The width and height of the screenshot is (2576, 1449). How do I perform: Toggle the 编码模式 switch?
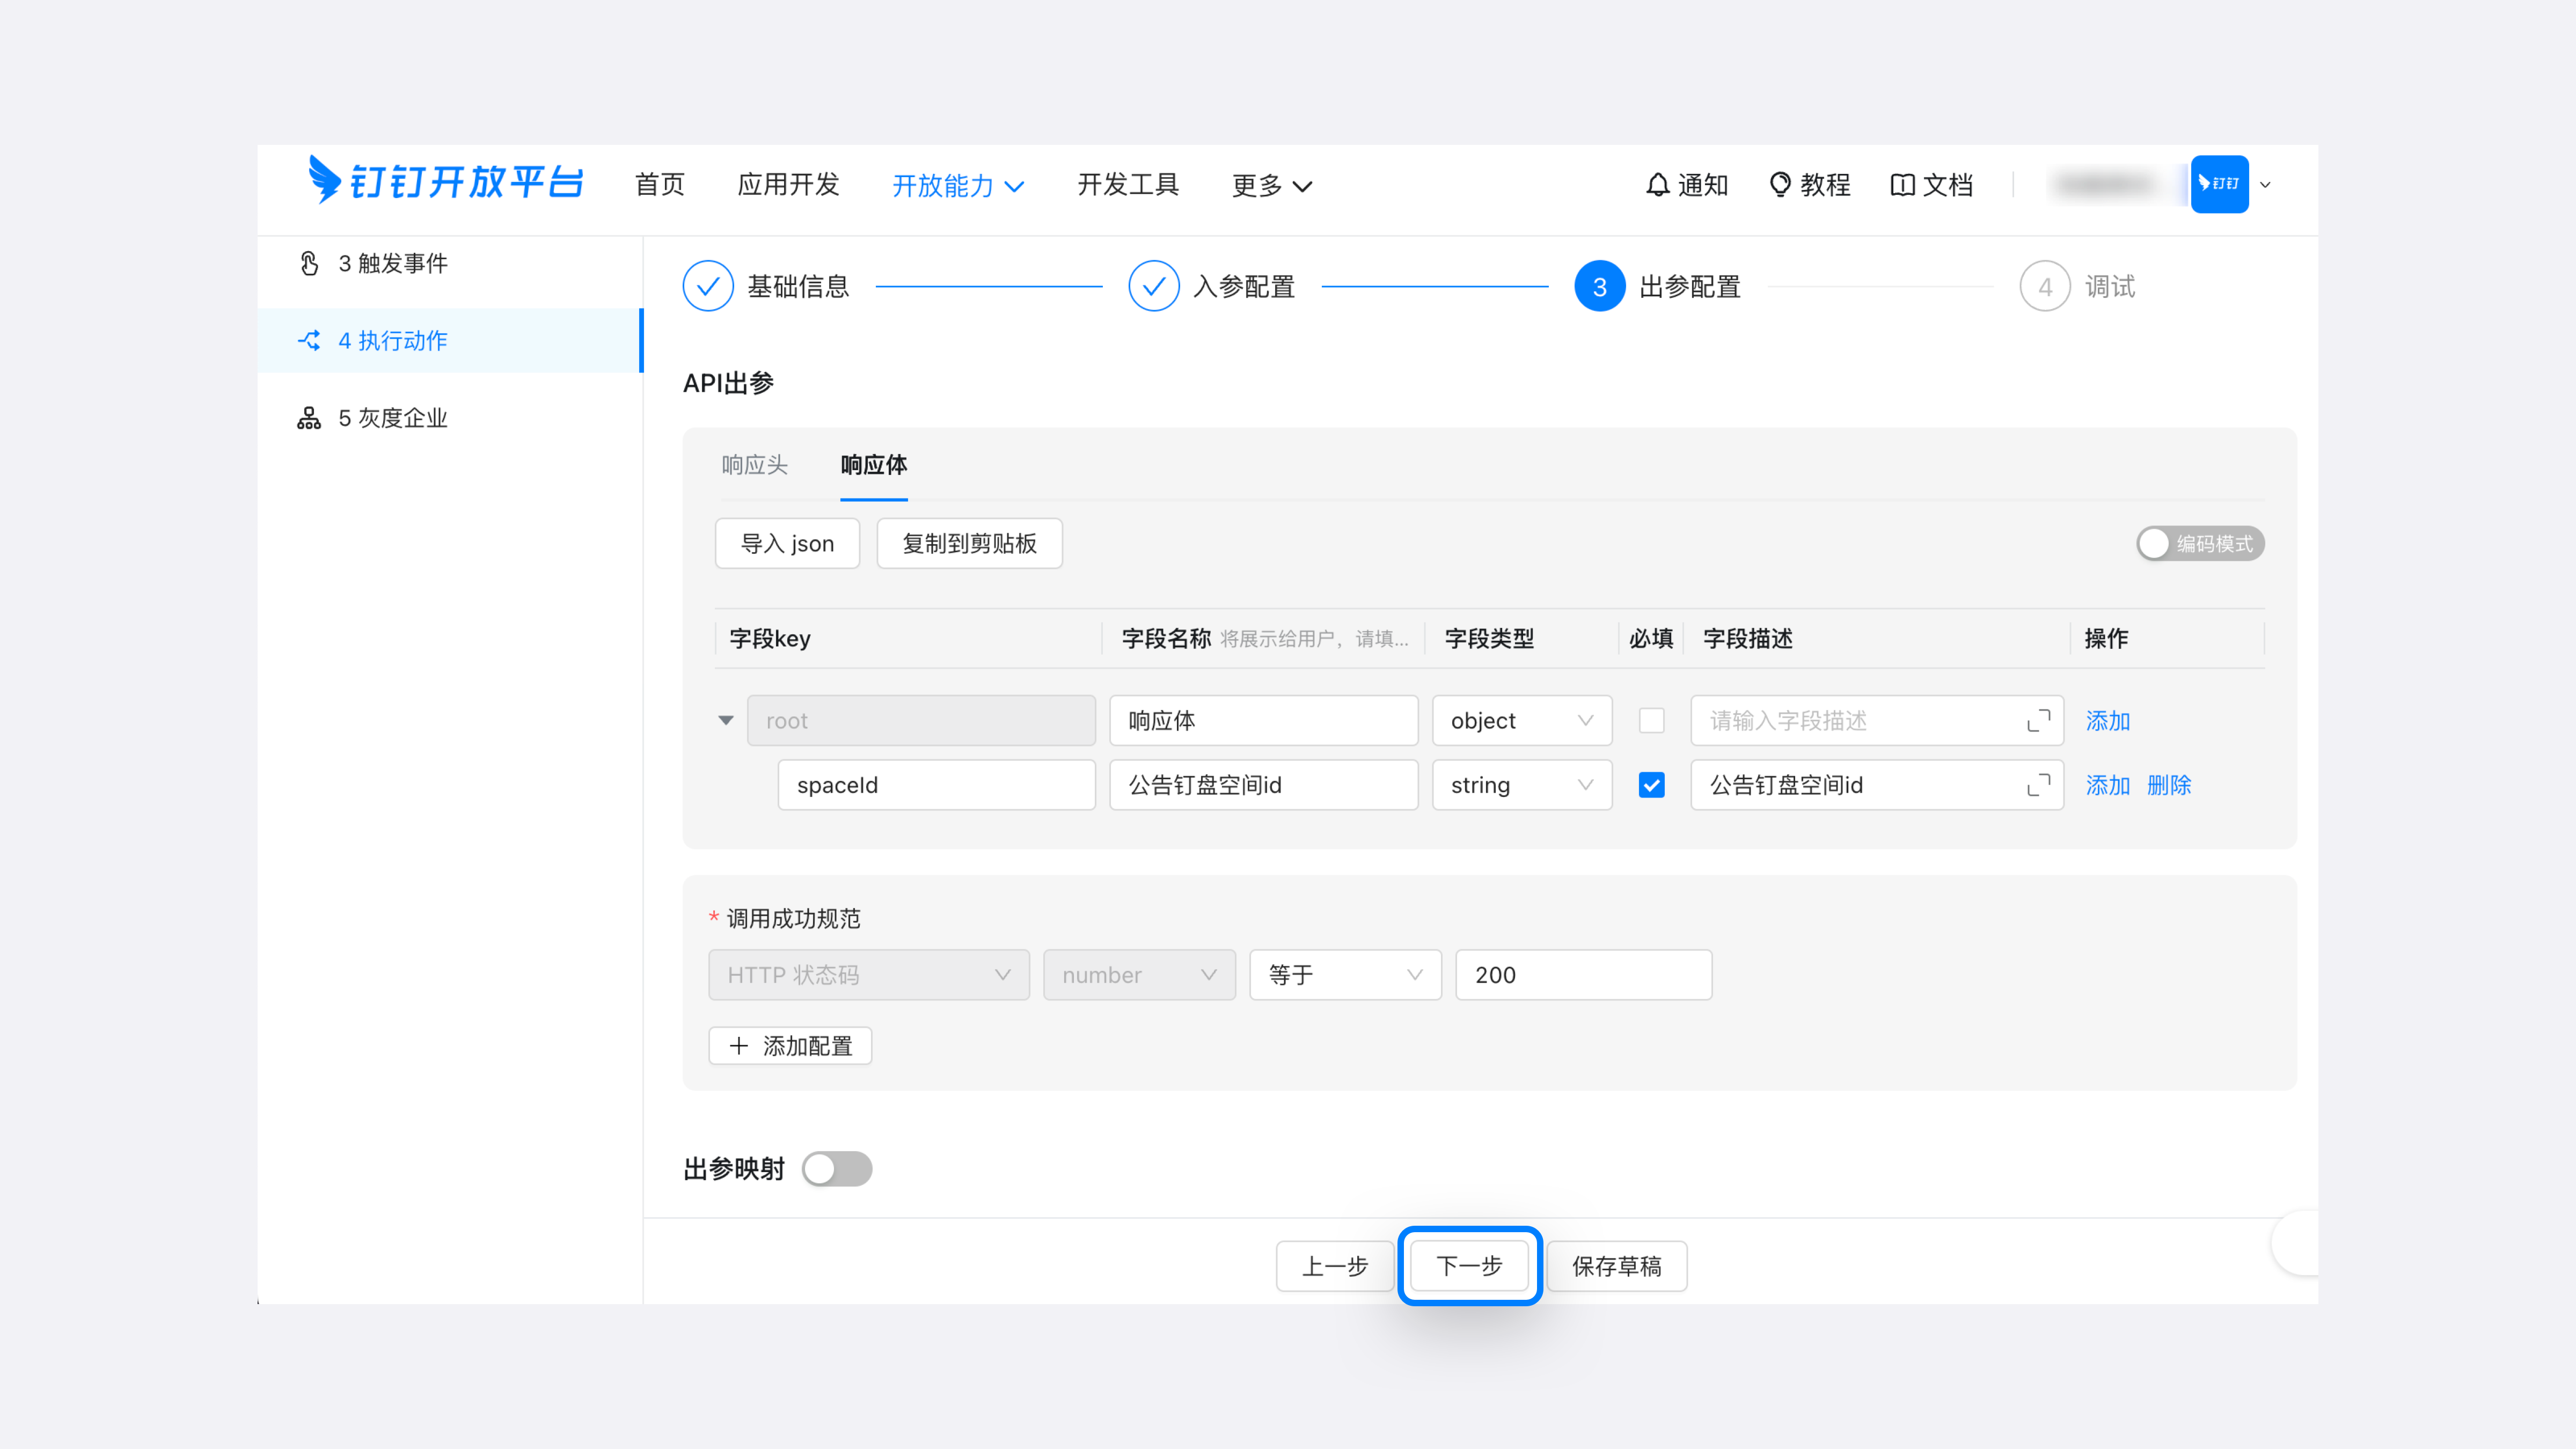click(x=2200, y=543)
